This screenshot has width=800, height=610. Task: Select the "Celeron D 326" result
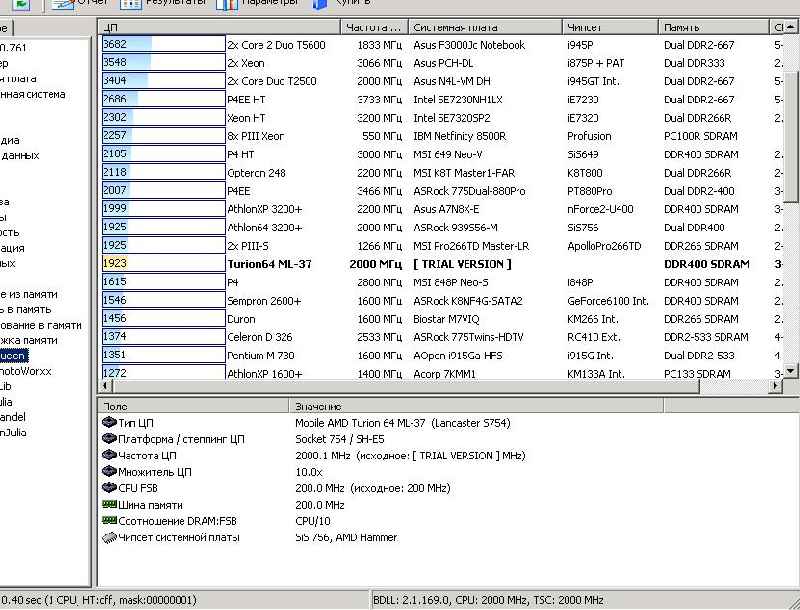pos(260,337)
